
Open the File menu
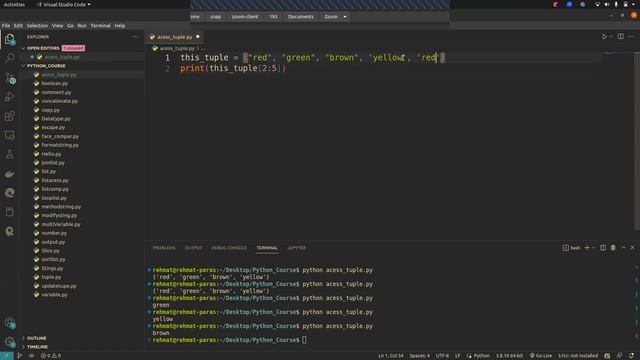[6, 26]
